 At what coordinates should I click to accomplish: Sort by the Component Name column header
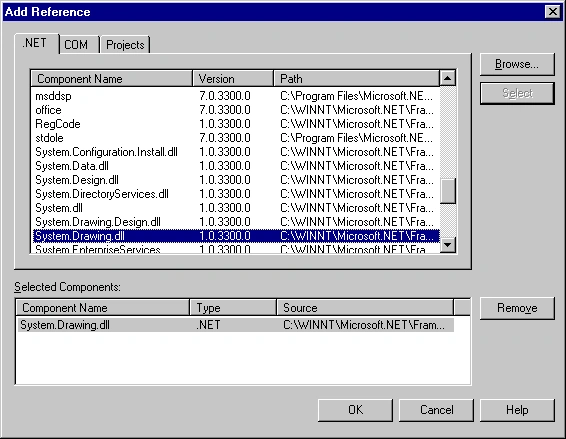[112, 78]
